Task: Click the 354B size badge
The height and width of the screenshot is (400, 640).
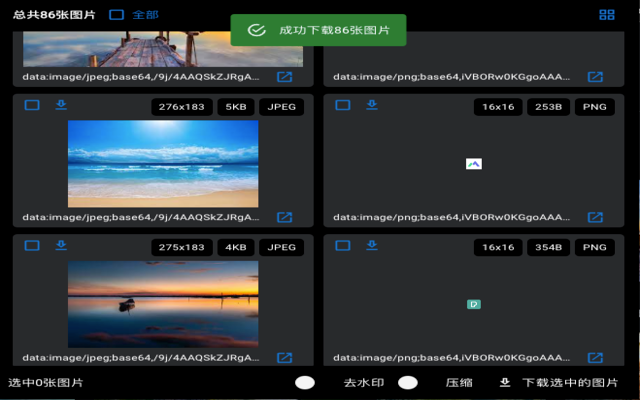Action: point(548,247)
